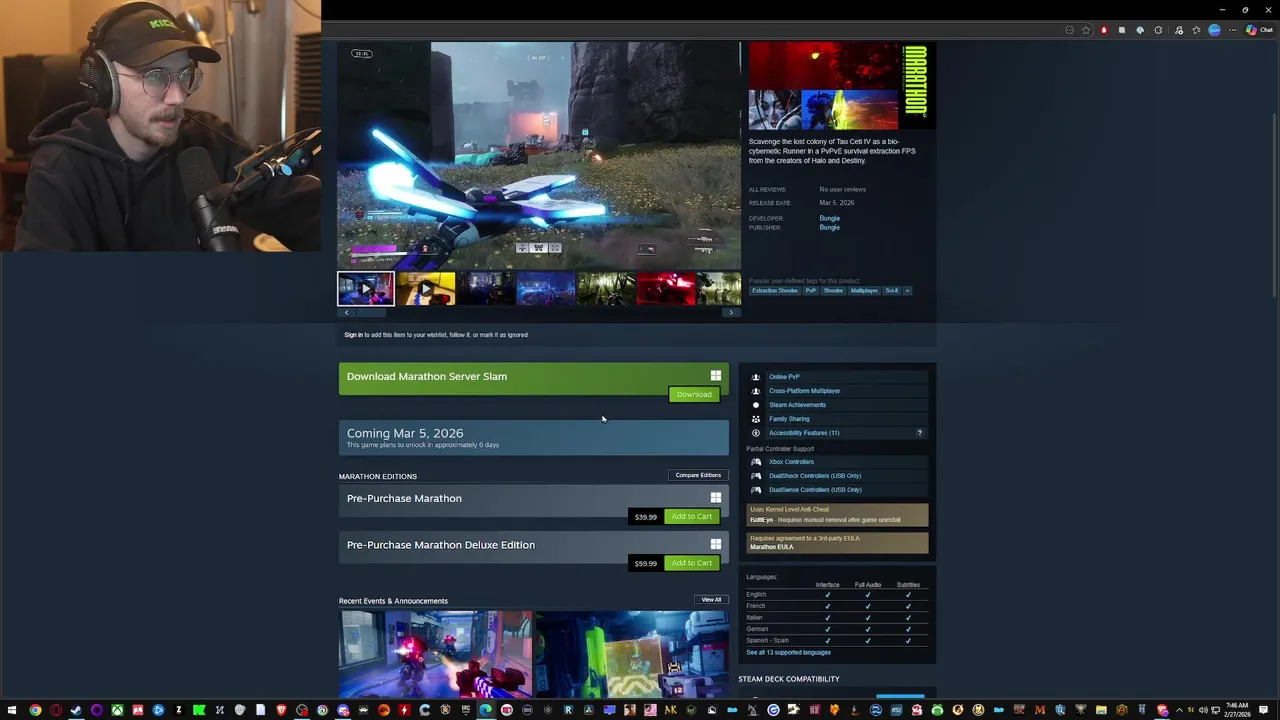Open Brave browser from the taskbar
This screenshot has height=720, width=1280.
pyautogui.click(x=281, y=710)
